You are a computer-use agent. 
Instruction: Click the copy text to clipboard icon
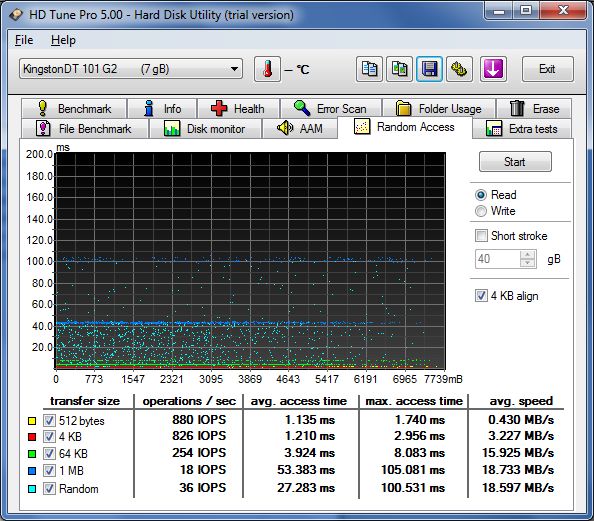coord(369,69)
